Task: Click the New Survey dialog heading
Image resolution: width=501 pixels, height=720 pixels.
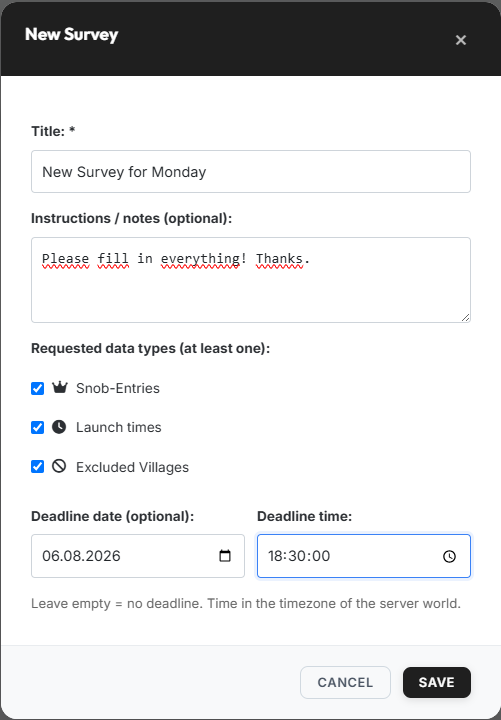Action: [72, 34]
